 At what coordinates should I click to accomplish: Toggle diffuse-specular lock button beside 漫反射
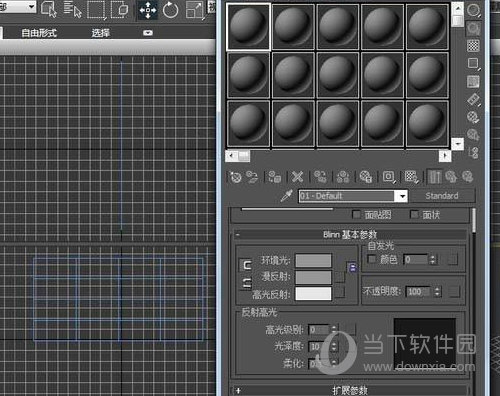point(246,283)
